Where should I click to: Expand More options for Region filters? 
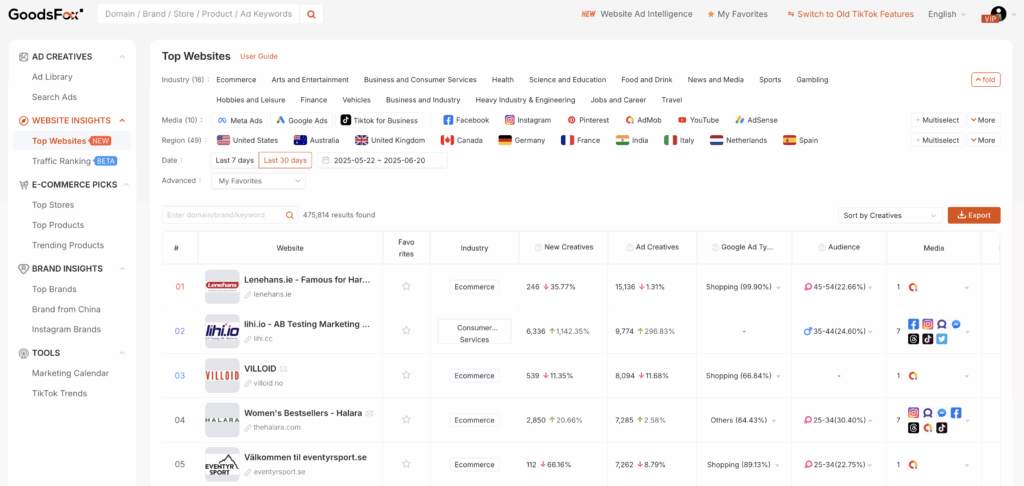coord(983,140)
